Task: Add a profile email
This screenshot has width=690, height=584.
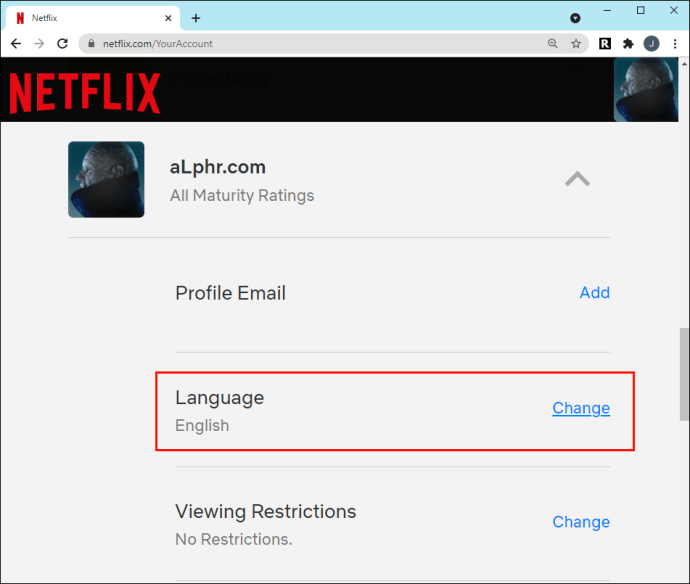Action: [x=595, y=293]
